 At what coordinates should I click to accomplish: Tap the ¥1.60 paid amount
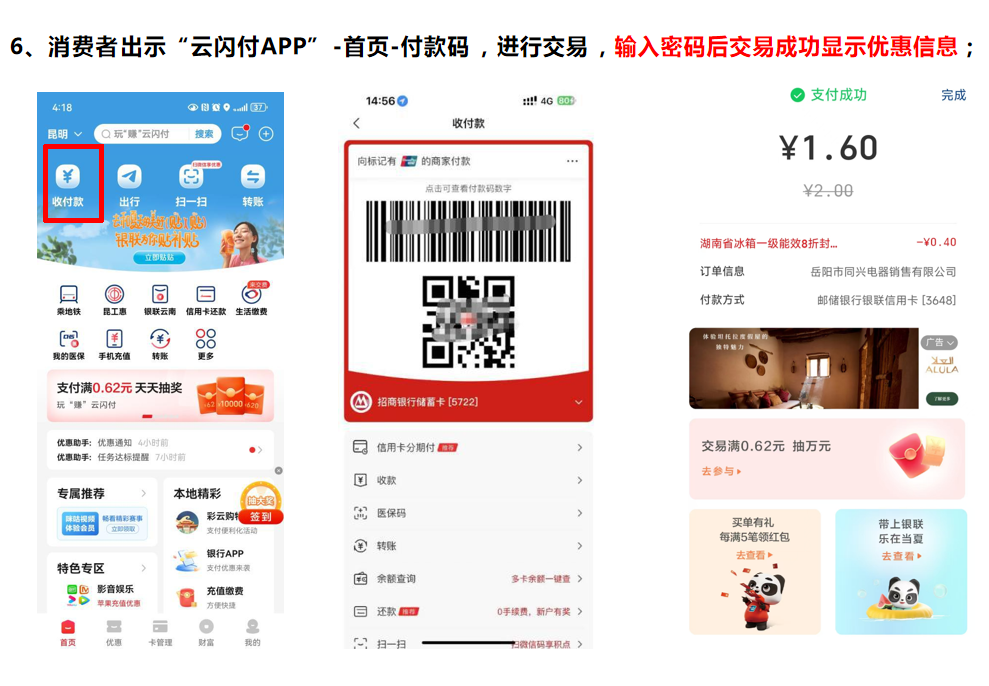click(x=828, y=148)
